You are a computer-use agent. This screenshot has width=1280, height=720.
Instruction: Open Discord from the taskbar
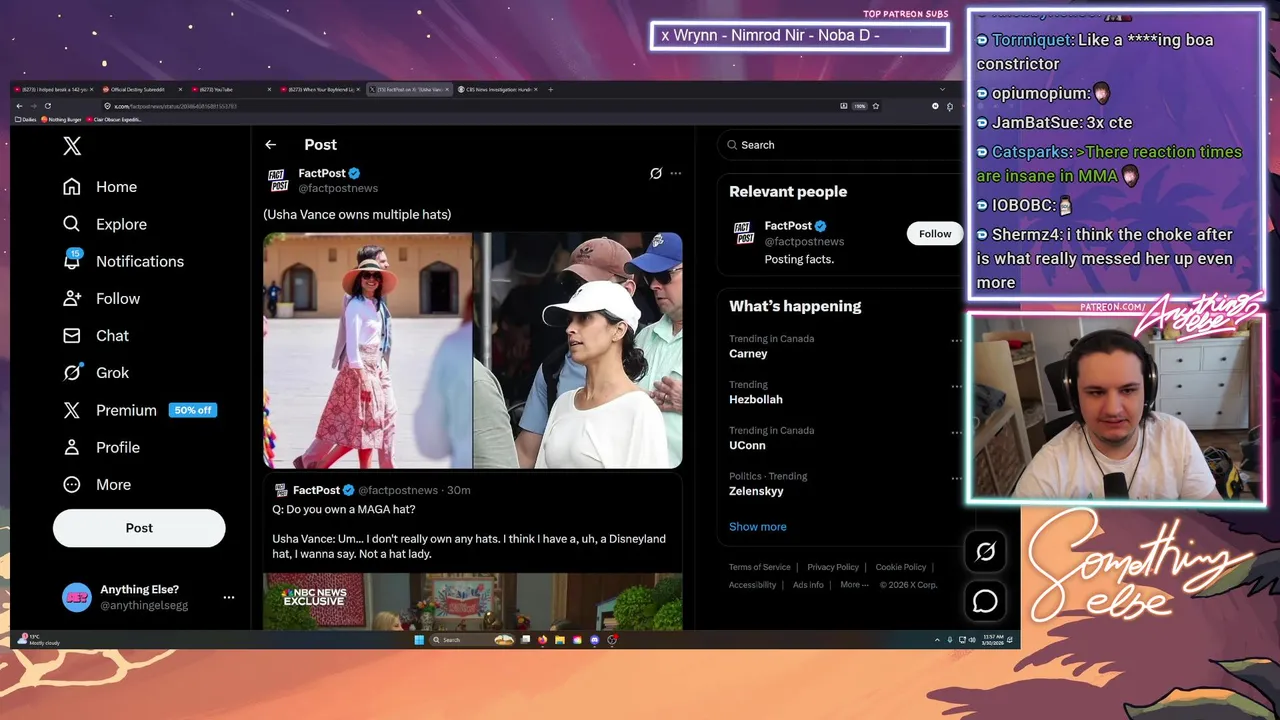pos(594,640)
